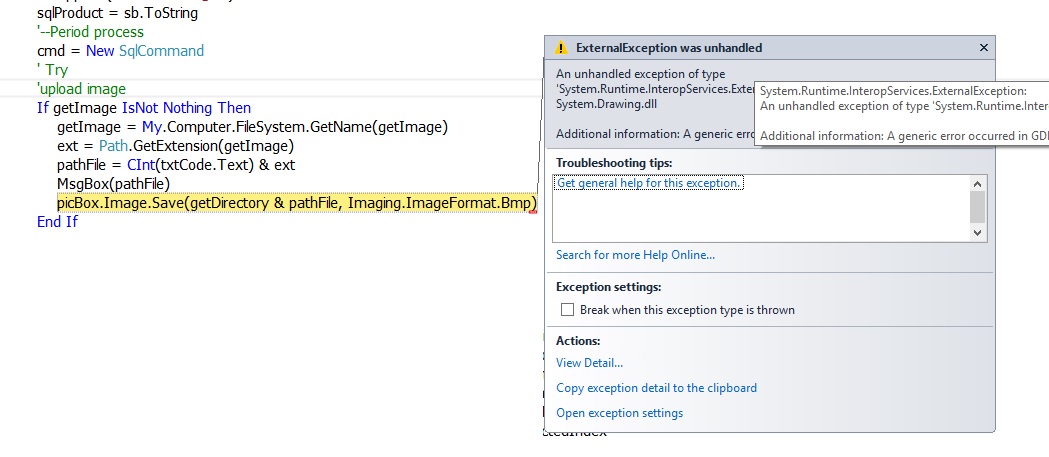1049x457 pixels.
Task: Click the 'upload image comment line
Action: tap(82, 89)
